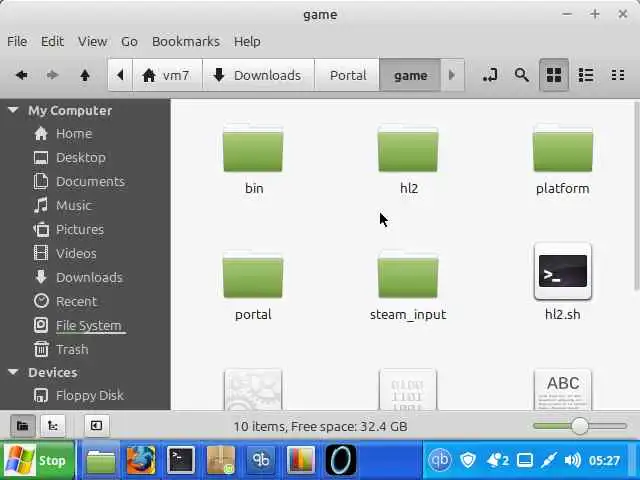Open Home in sidebar
The width and height of the screenshot is (640, 480).
click(x=73, y=134)
